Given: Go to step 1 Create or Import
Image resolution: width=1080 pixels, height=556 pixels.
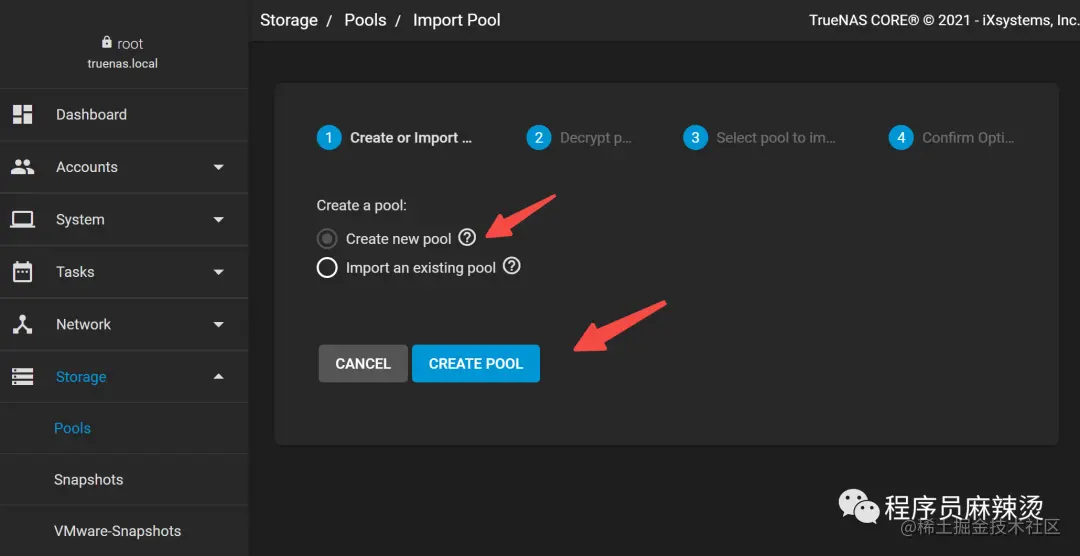Looking at the screenshot, I should pyautogui.click(x=394, y=138).
